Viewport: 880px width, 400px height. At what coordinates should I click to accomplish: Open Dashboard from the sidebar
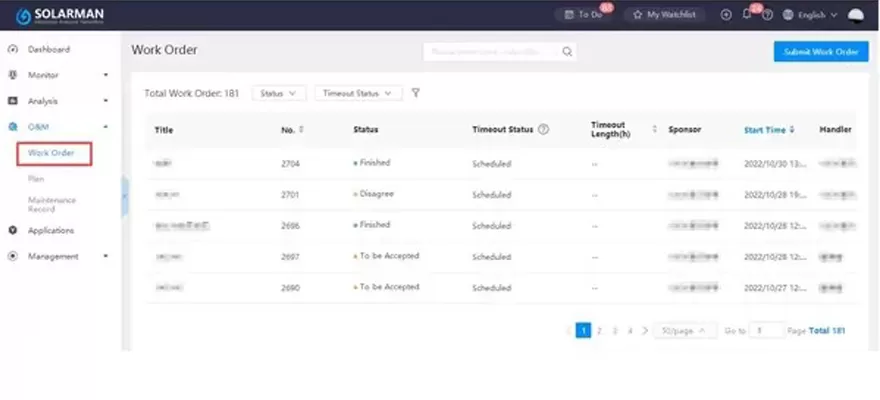click(48, 49)
